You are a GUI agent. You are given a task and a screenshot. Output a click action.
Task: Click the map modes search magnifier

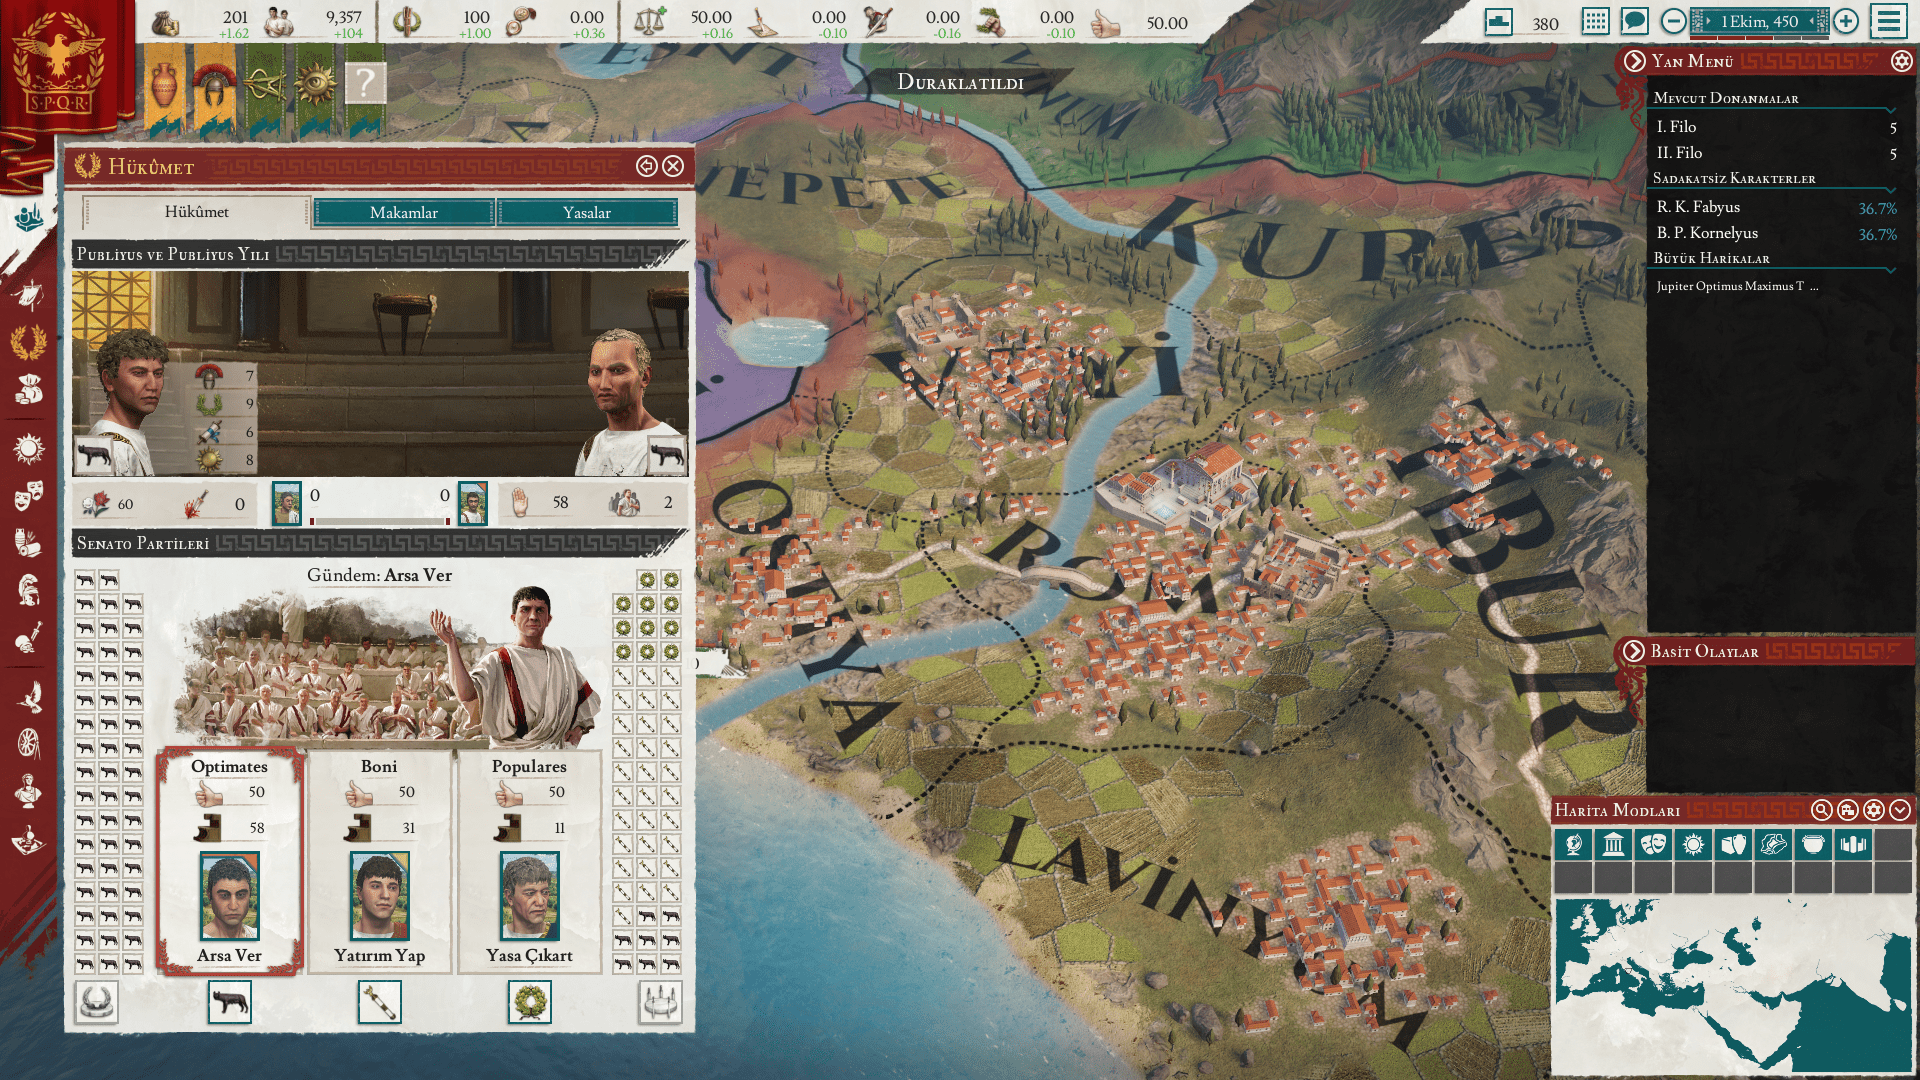(x=1822, y=810)
